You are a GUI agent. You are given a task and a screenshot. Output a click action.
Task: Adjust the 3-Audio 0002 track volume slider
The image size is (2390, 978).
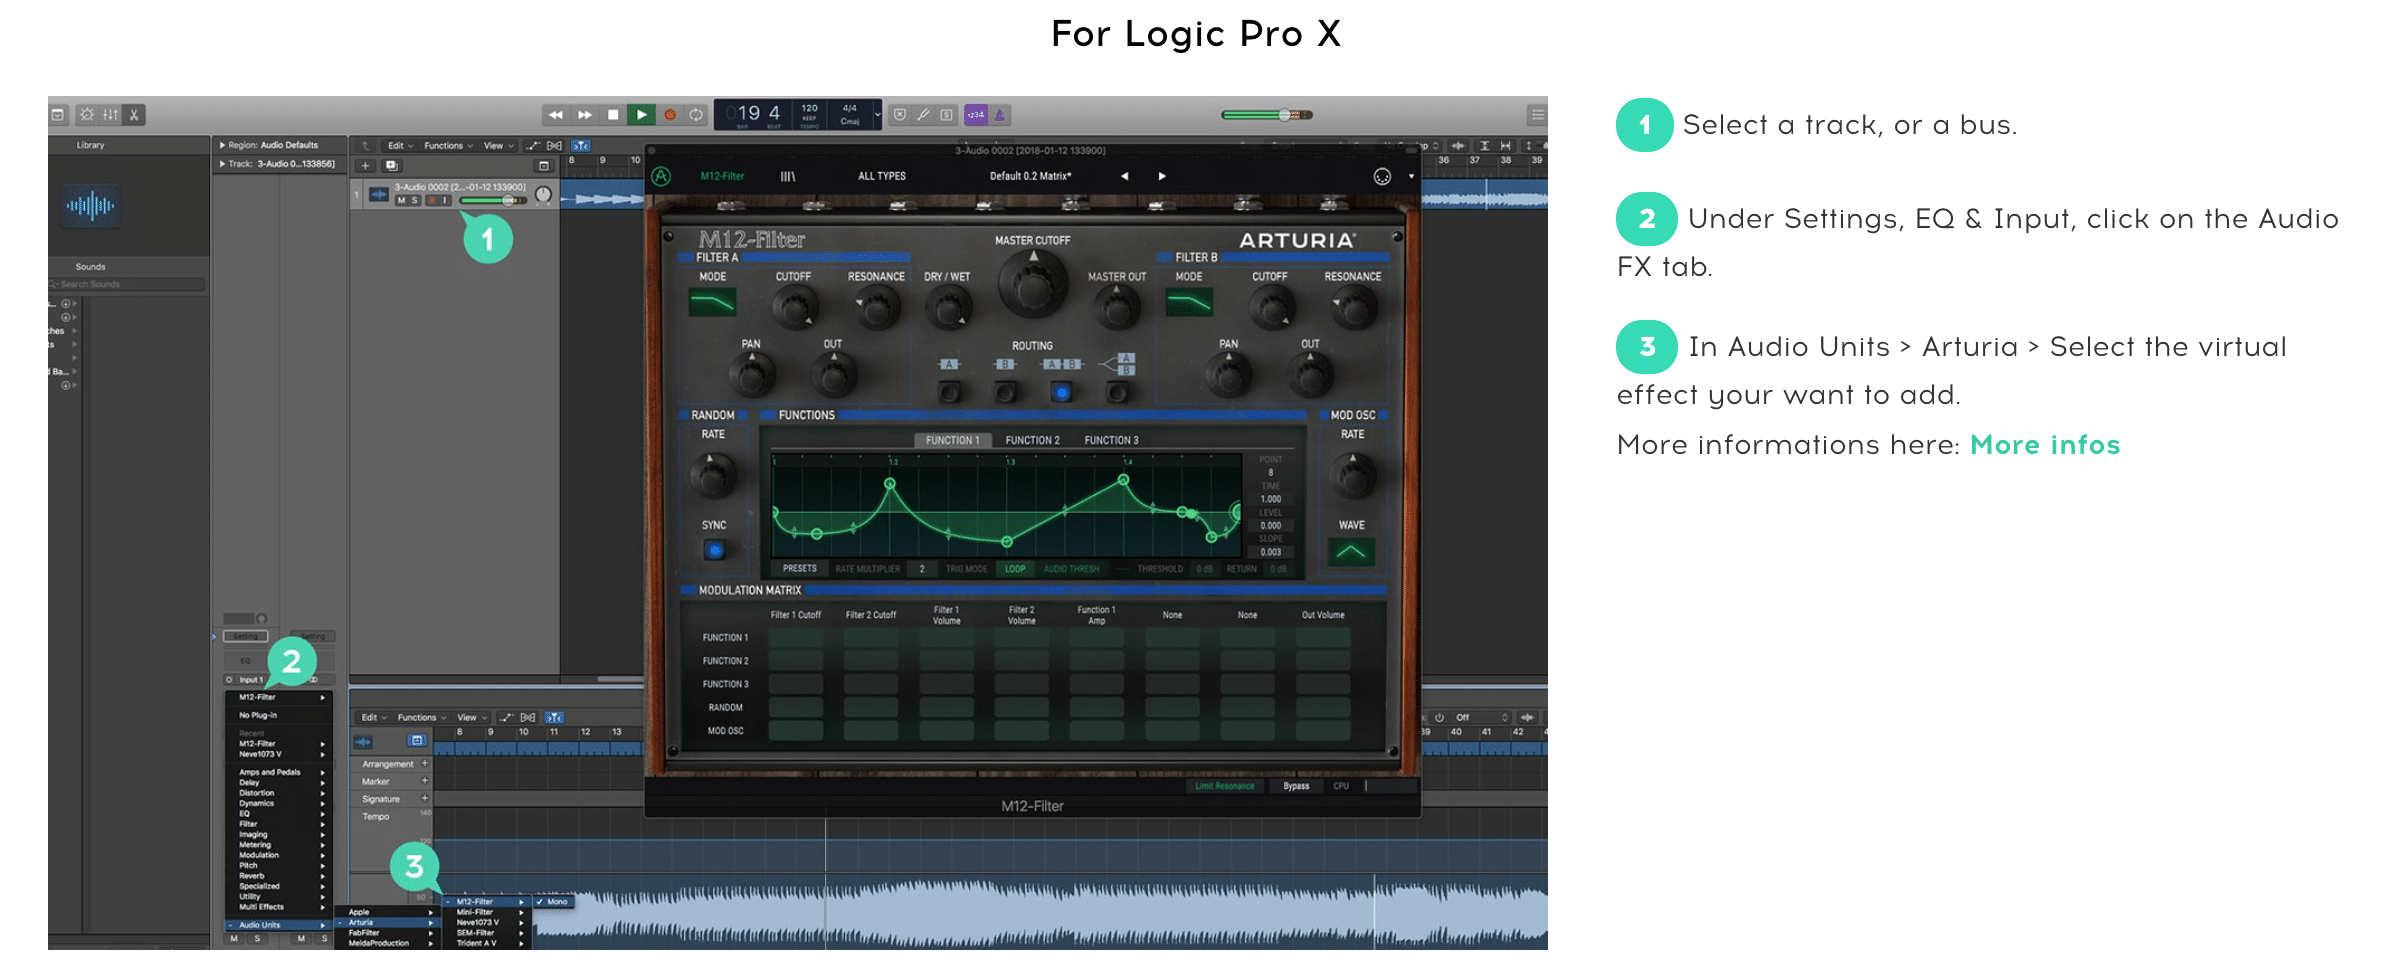click(493, 201)
